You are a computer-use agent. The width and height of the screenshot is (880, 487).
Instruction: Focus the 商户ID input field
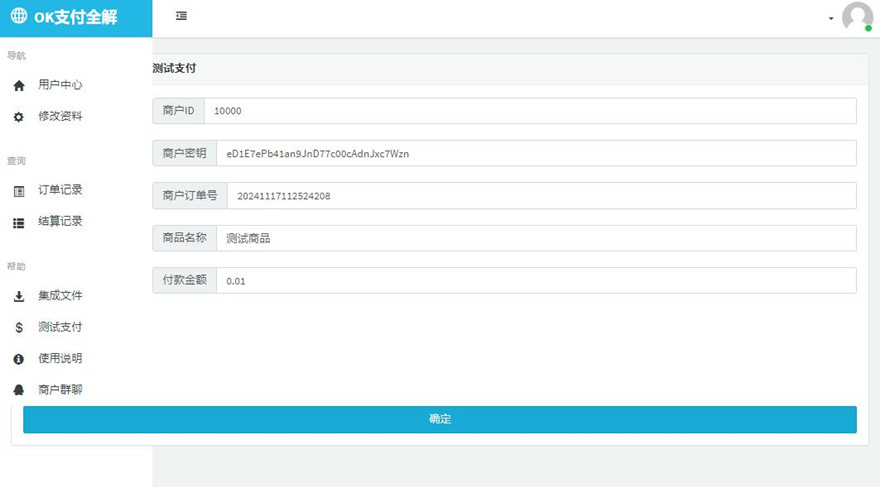tap(530, 111)
